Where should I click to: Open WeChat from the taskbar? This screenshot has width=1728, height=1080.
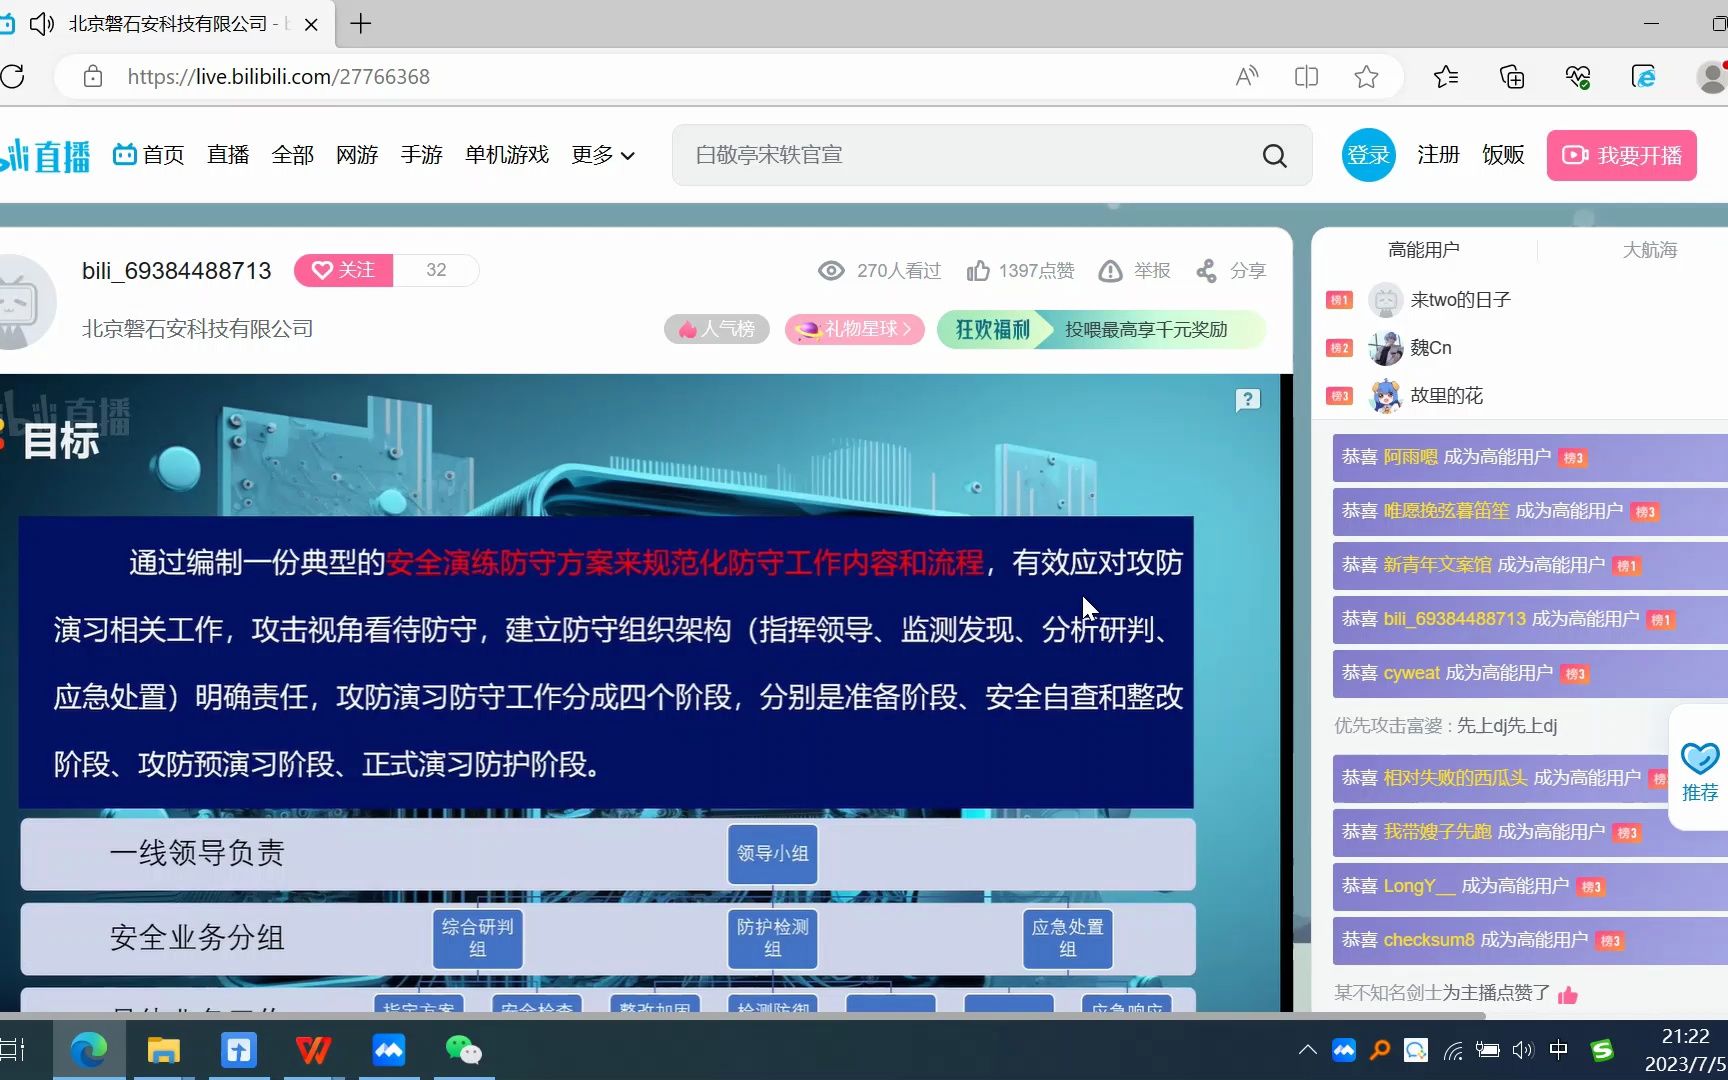[x=462, y=1050]
